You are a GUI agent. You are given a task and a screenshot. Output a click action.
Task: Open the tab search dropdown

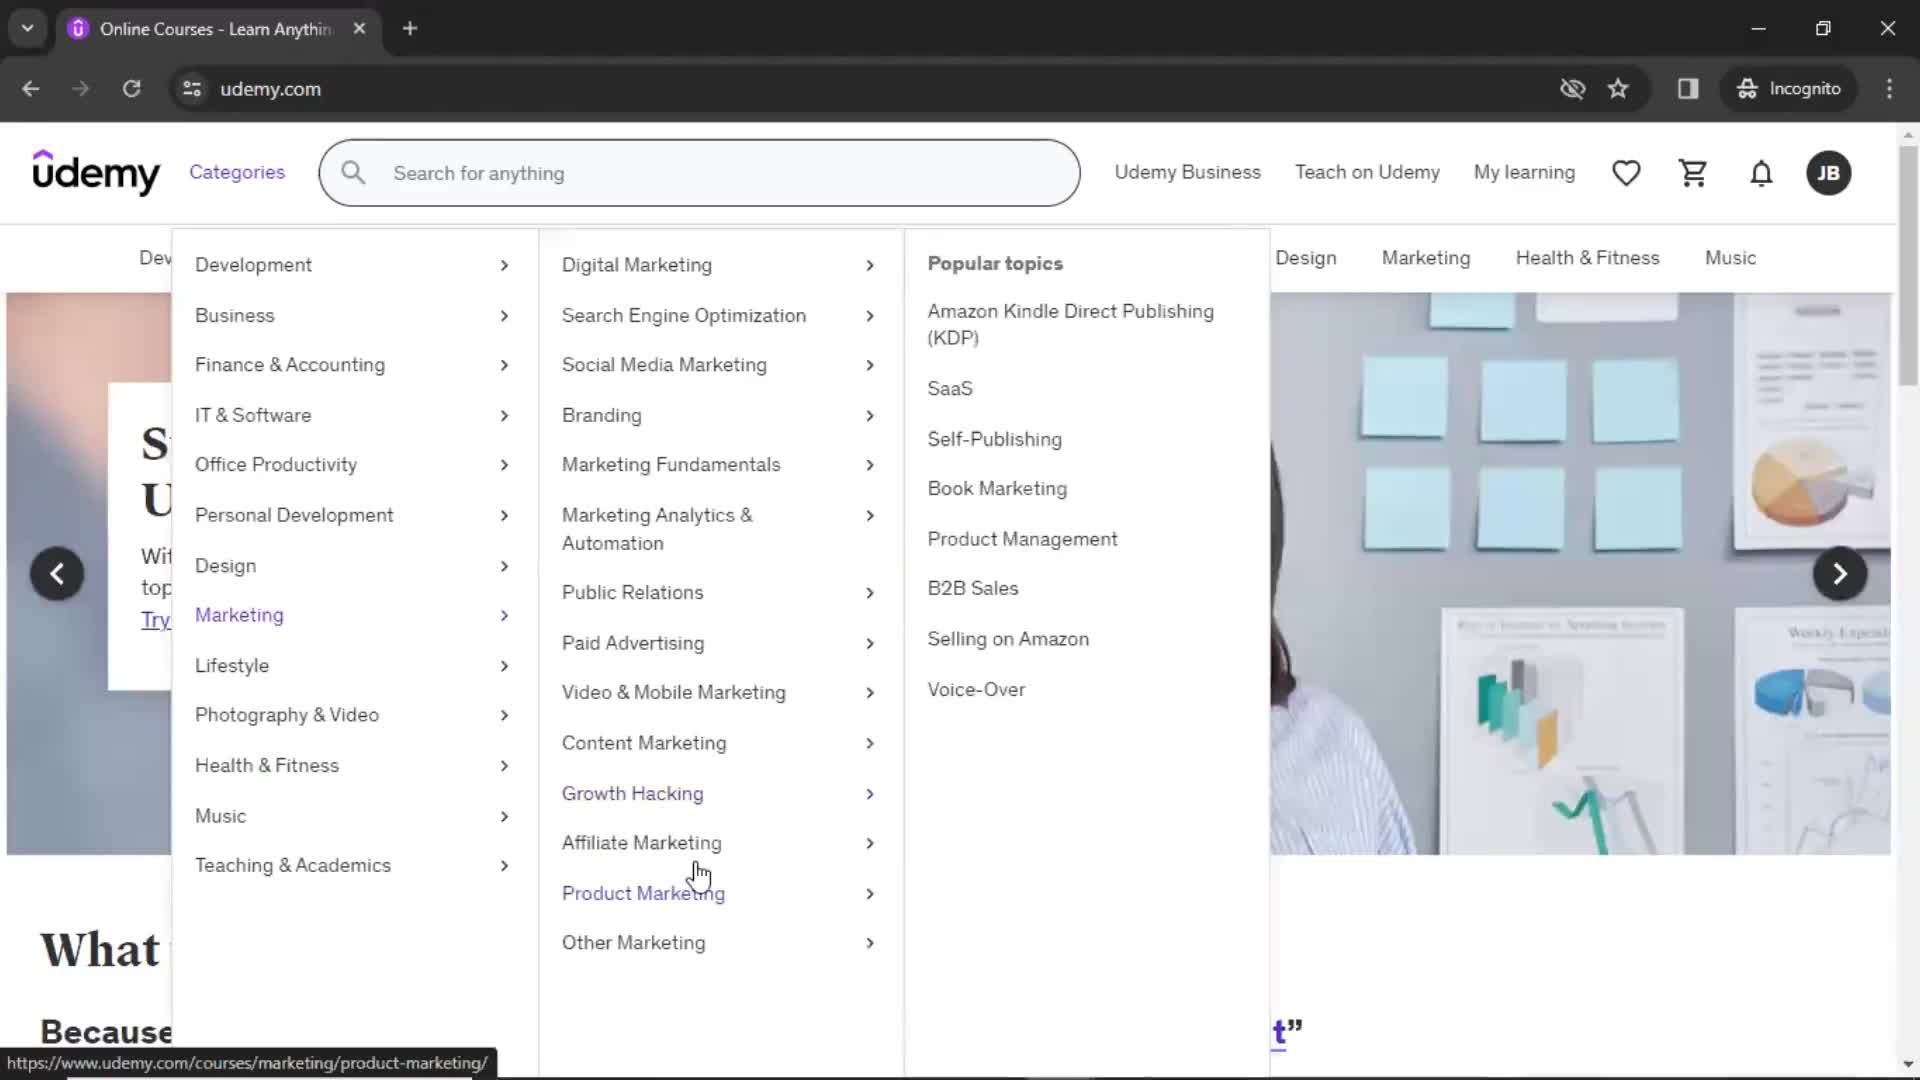pos(28,29)
